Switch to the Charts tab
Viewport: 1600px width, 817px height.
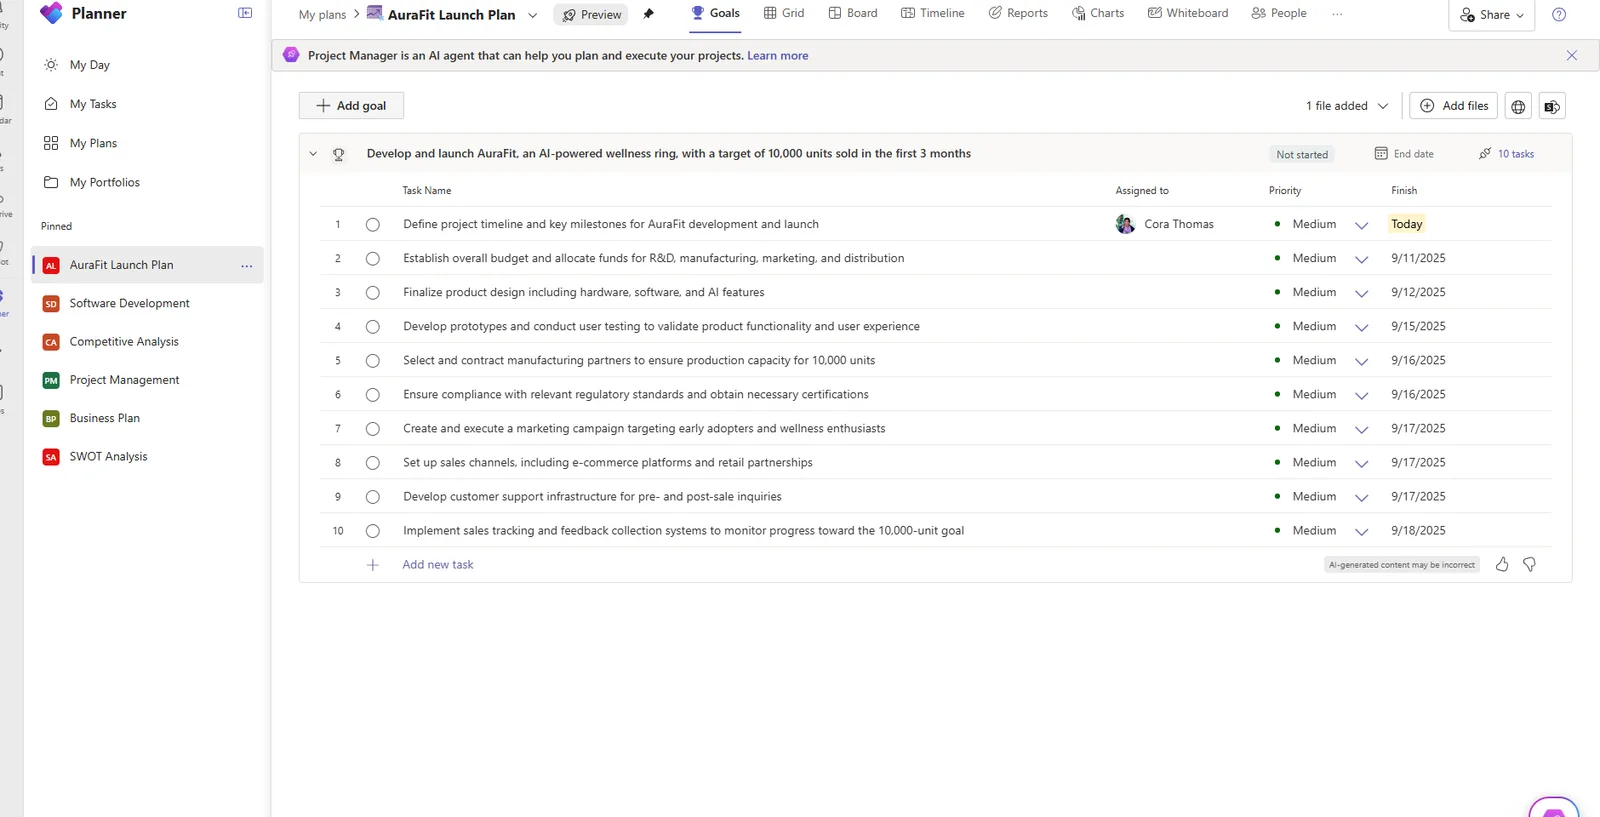pyautogui.click(x=1098, y=13)
